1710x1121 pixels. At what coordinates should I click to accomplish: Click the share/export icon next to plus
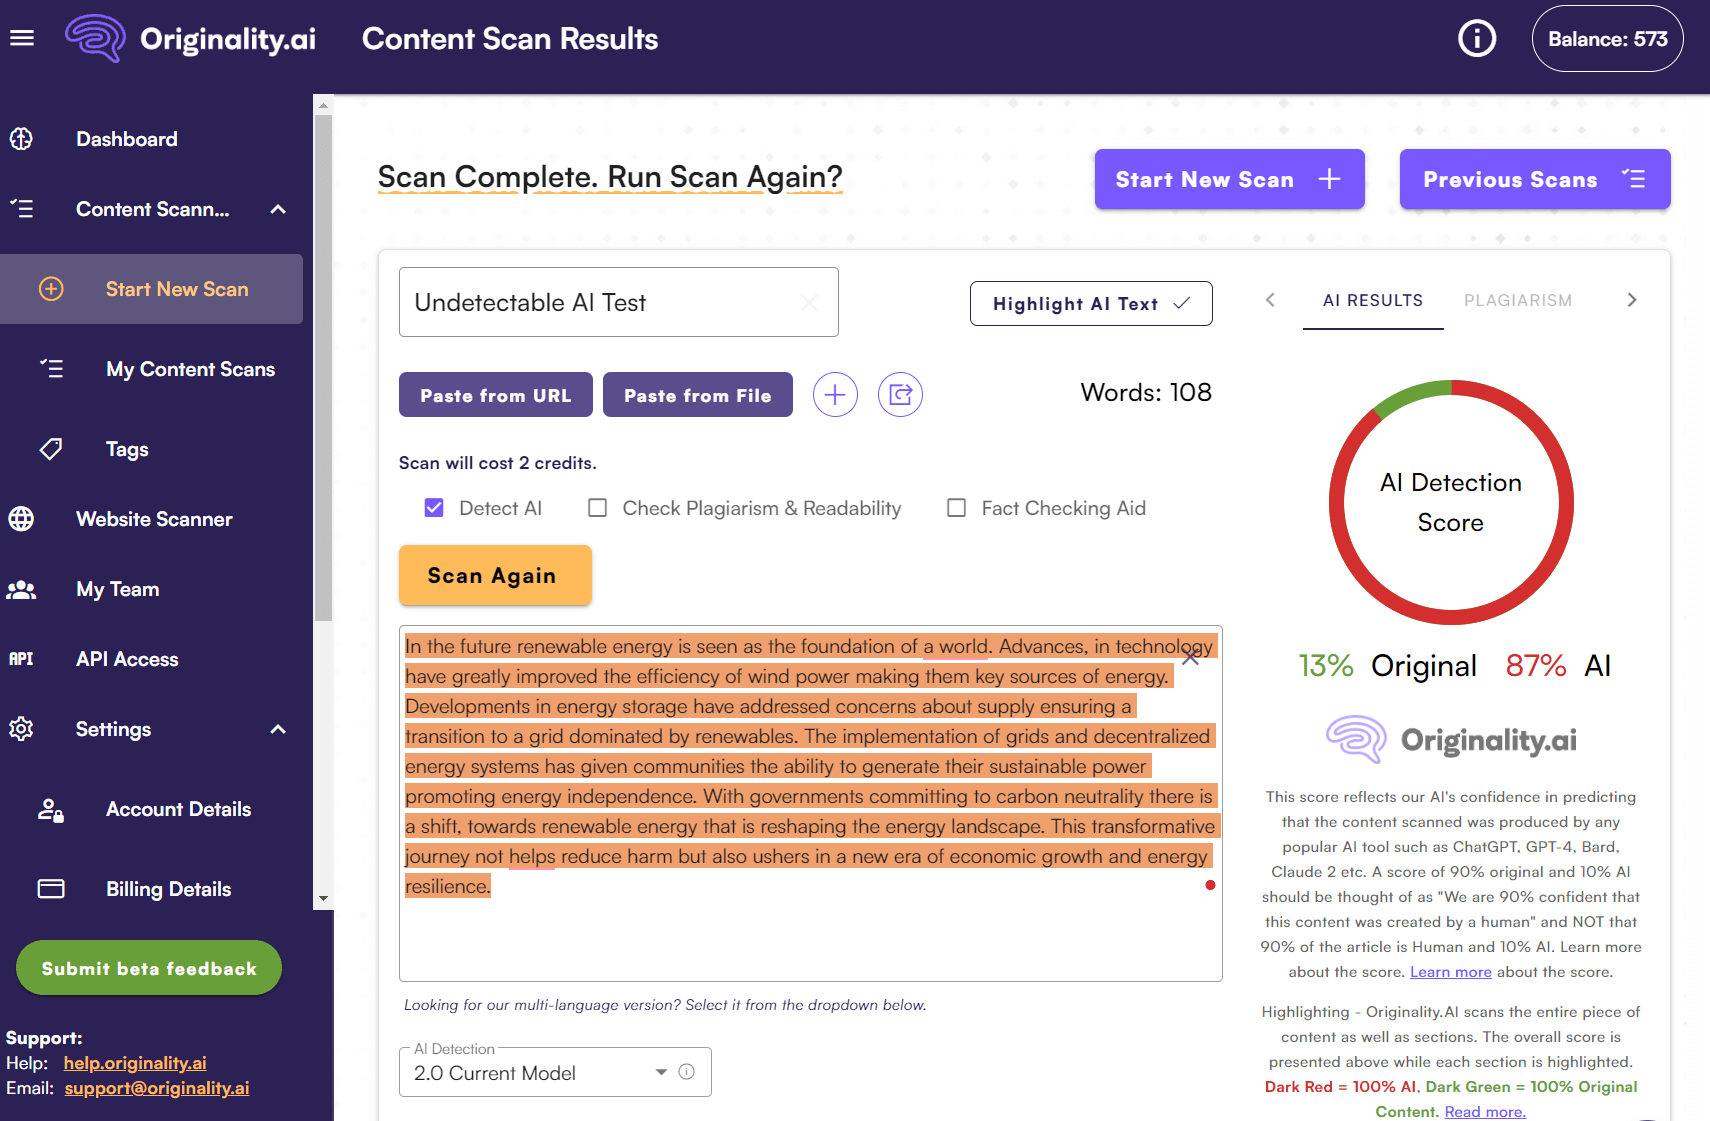click(x=900, y=395)
